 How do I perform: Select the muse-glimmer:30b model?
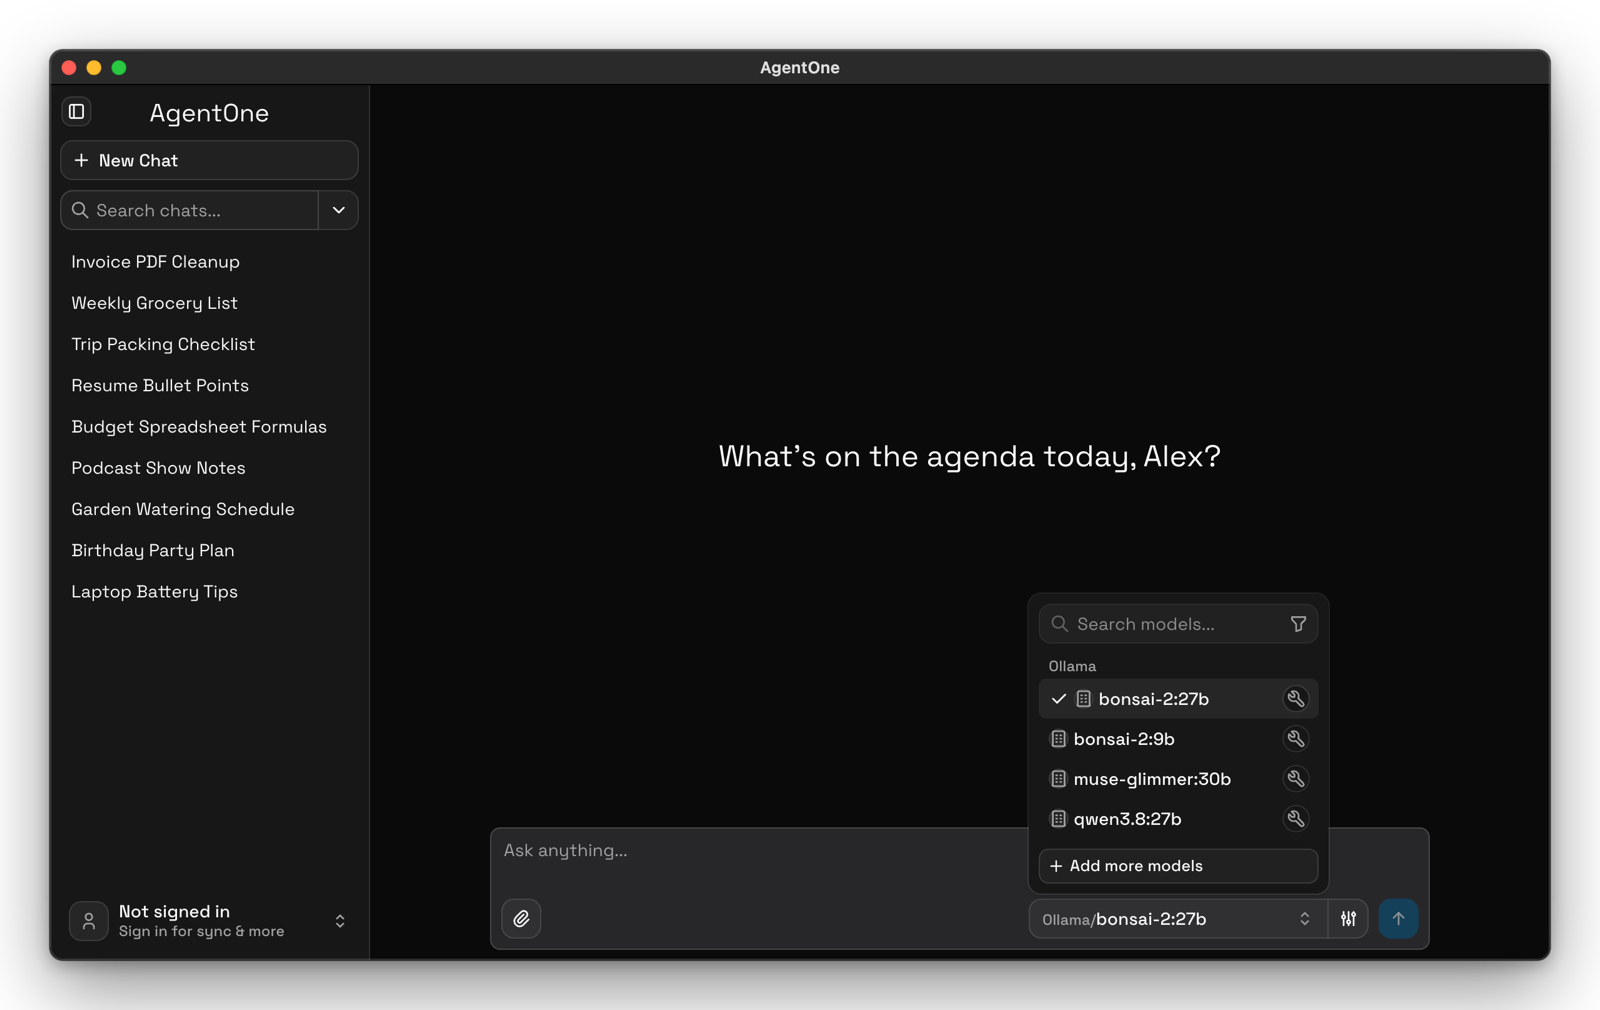click(x=1178, y=779)
